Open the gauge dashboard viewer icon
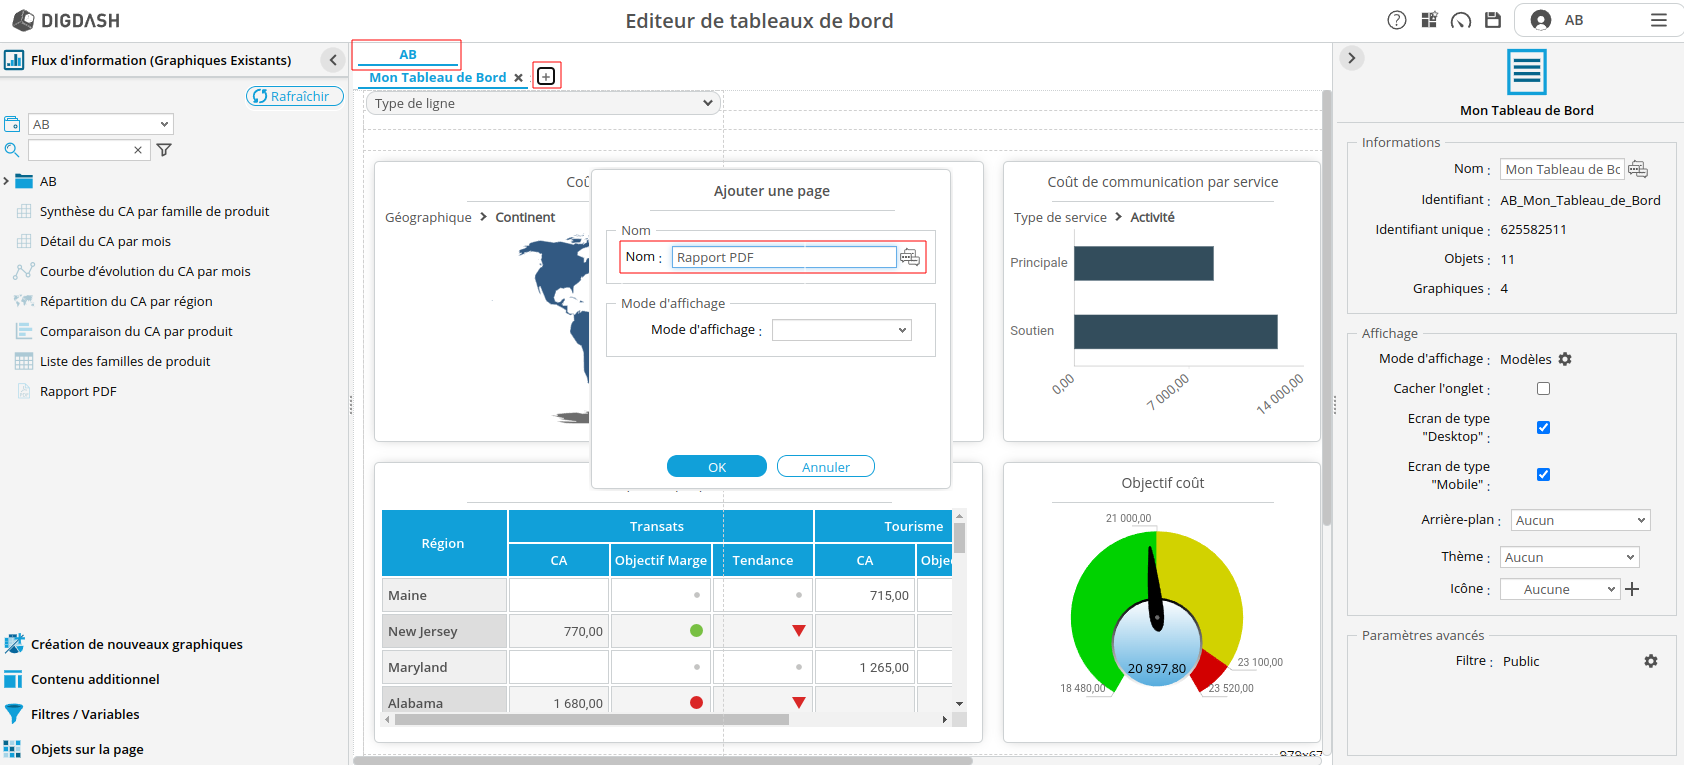The width and height of the screenshot is (1684, 765). pyautogui.click(x=1461, y=20)
